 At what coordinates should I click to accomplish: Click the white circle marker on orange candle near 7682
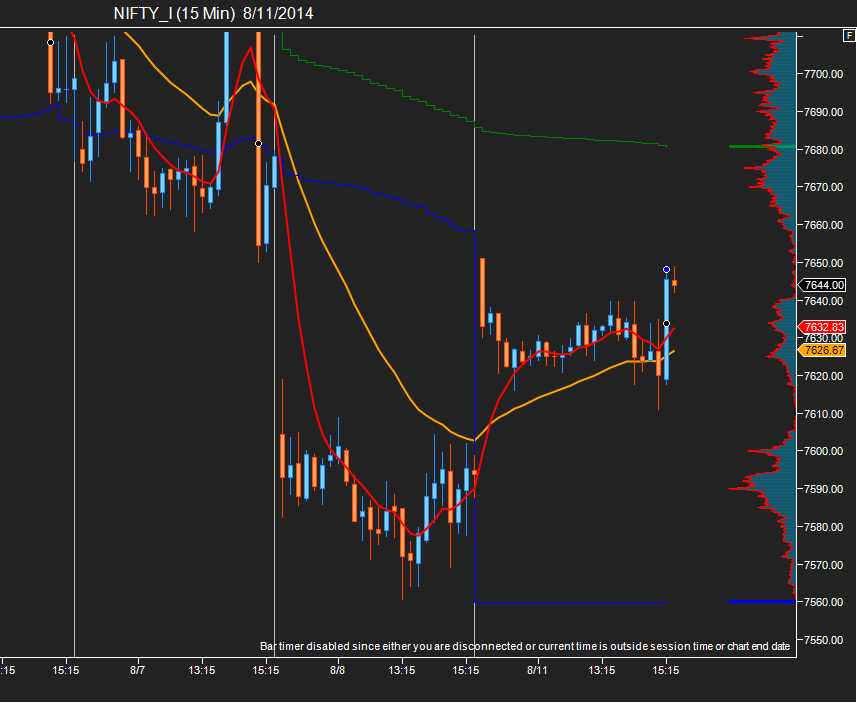coord(259,144)
